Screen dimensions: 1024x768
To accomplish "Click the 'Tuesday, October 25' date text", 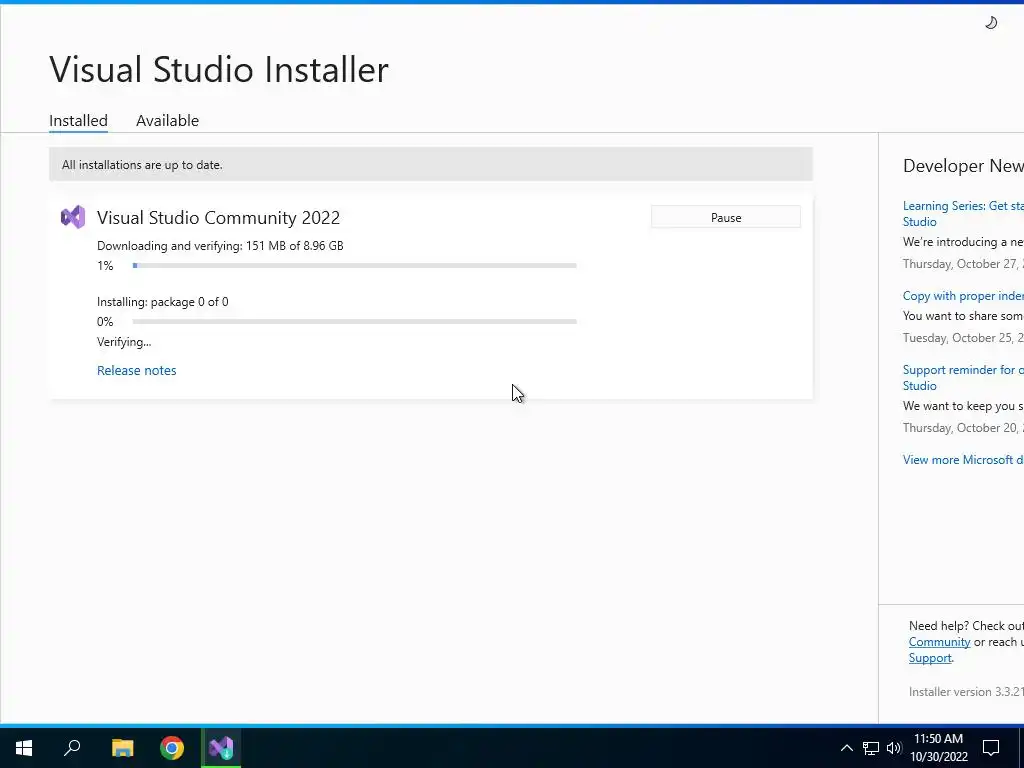I will pyautogui.click(x=963, y=338).
